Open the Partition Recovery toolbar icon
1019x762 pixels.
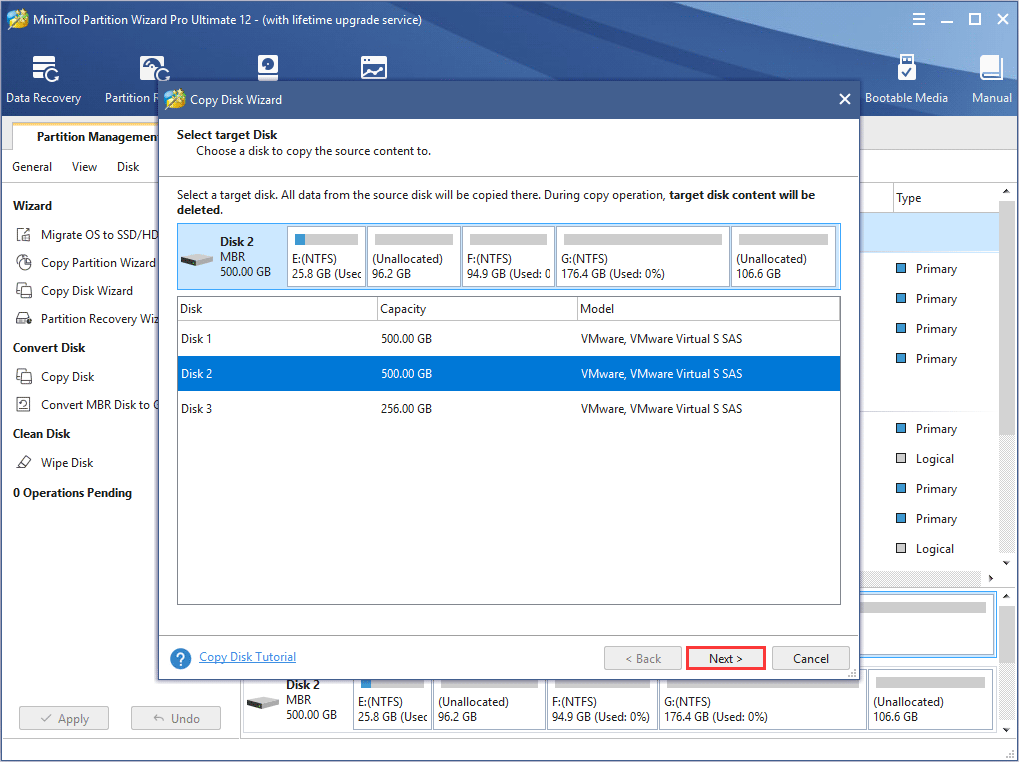[155, 68]
